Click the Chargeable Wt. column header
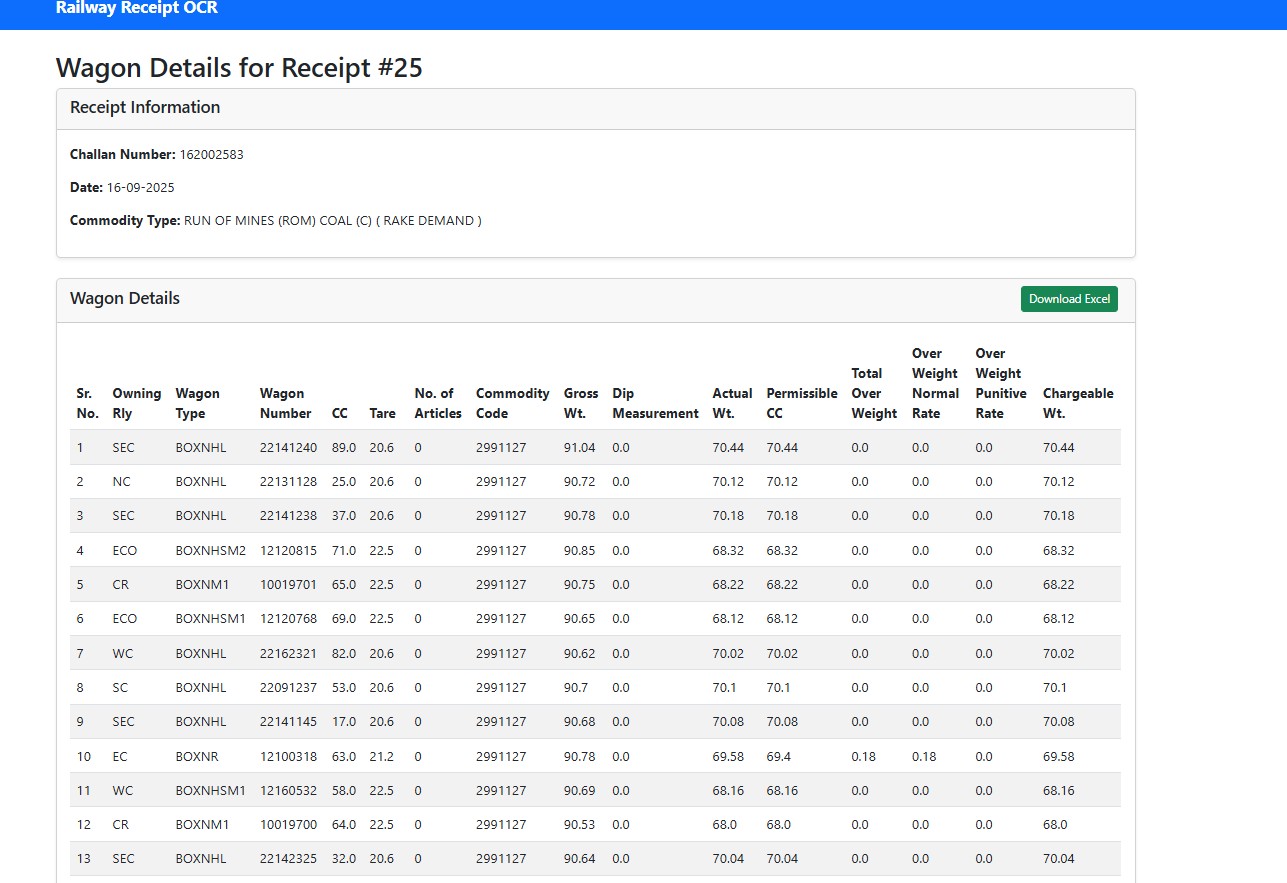The image size is (1287, 883). [1077, 403]
